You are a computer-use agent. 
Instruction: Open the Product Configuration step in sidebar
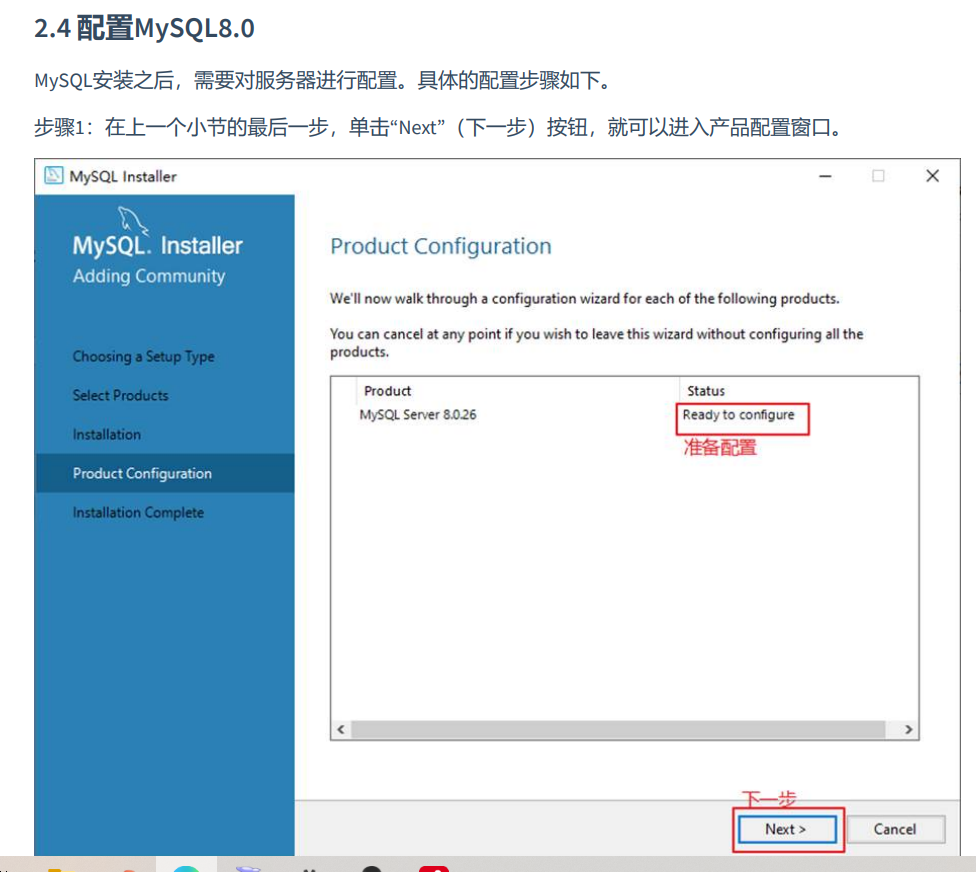point(165,474)
